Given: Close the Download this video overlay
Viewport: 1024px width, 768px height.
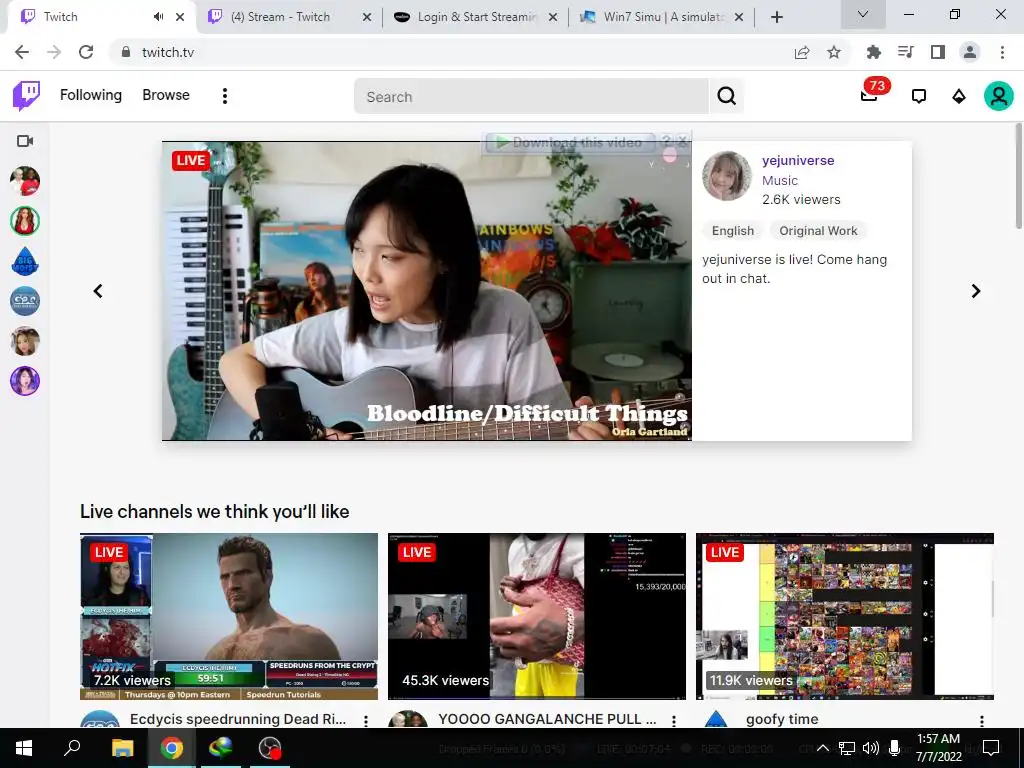Looking at the screenshot, I should 682,140.
